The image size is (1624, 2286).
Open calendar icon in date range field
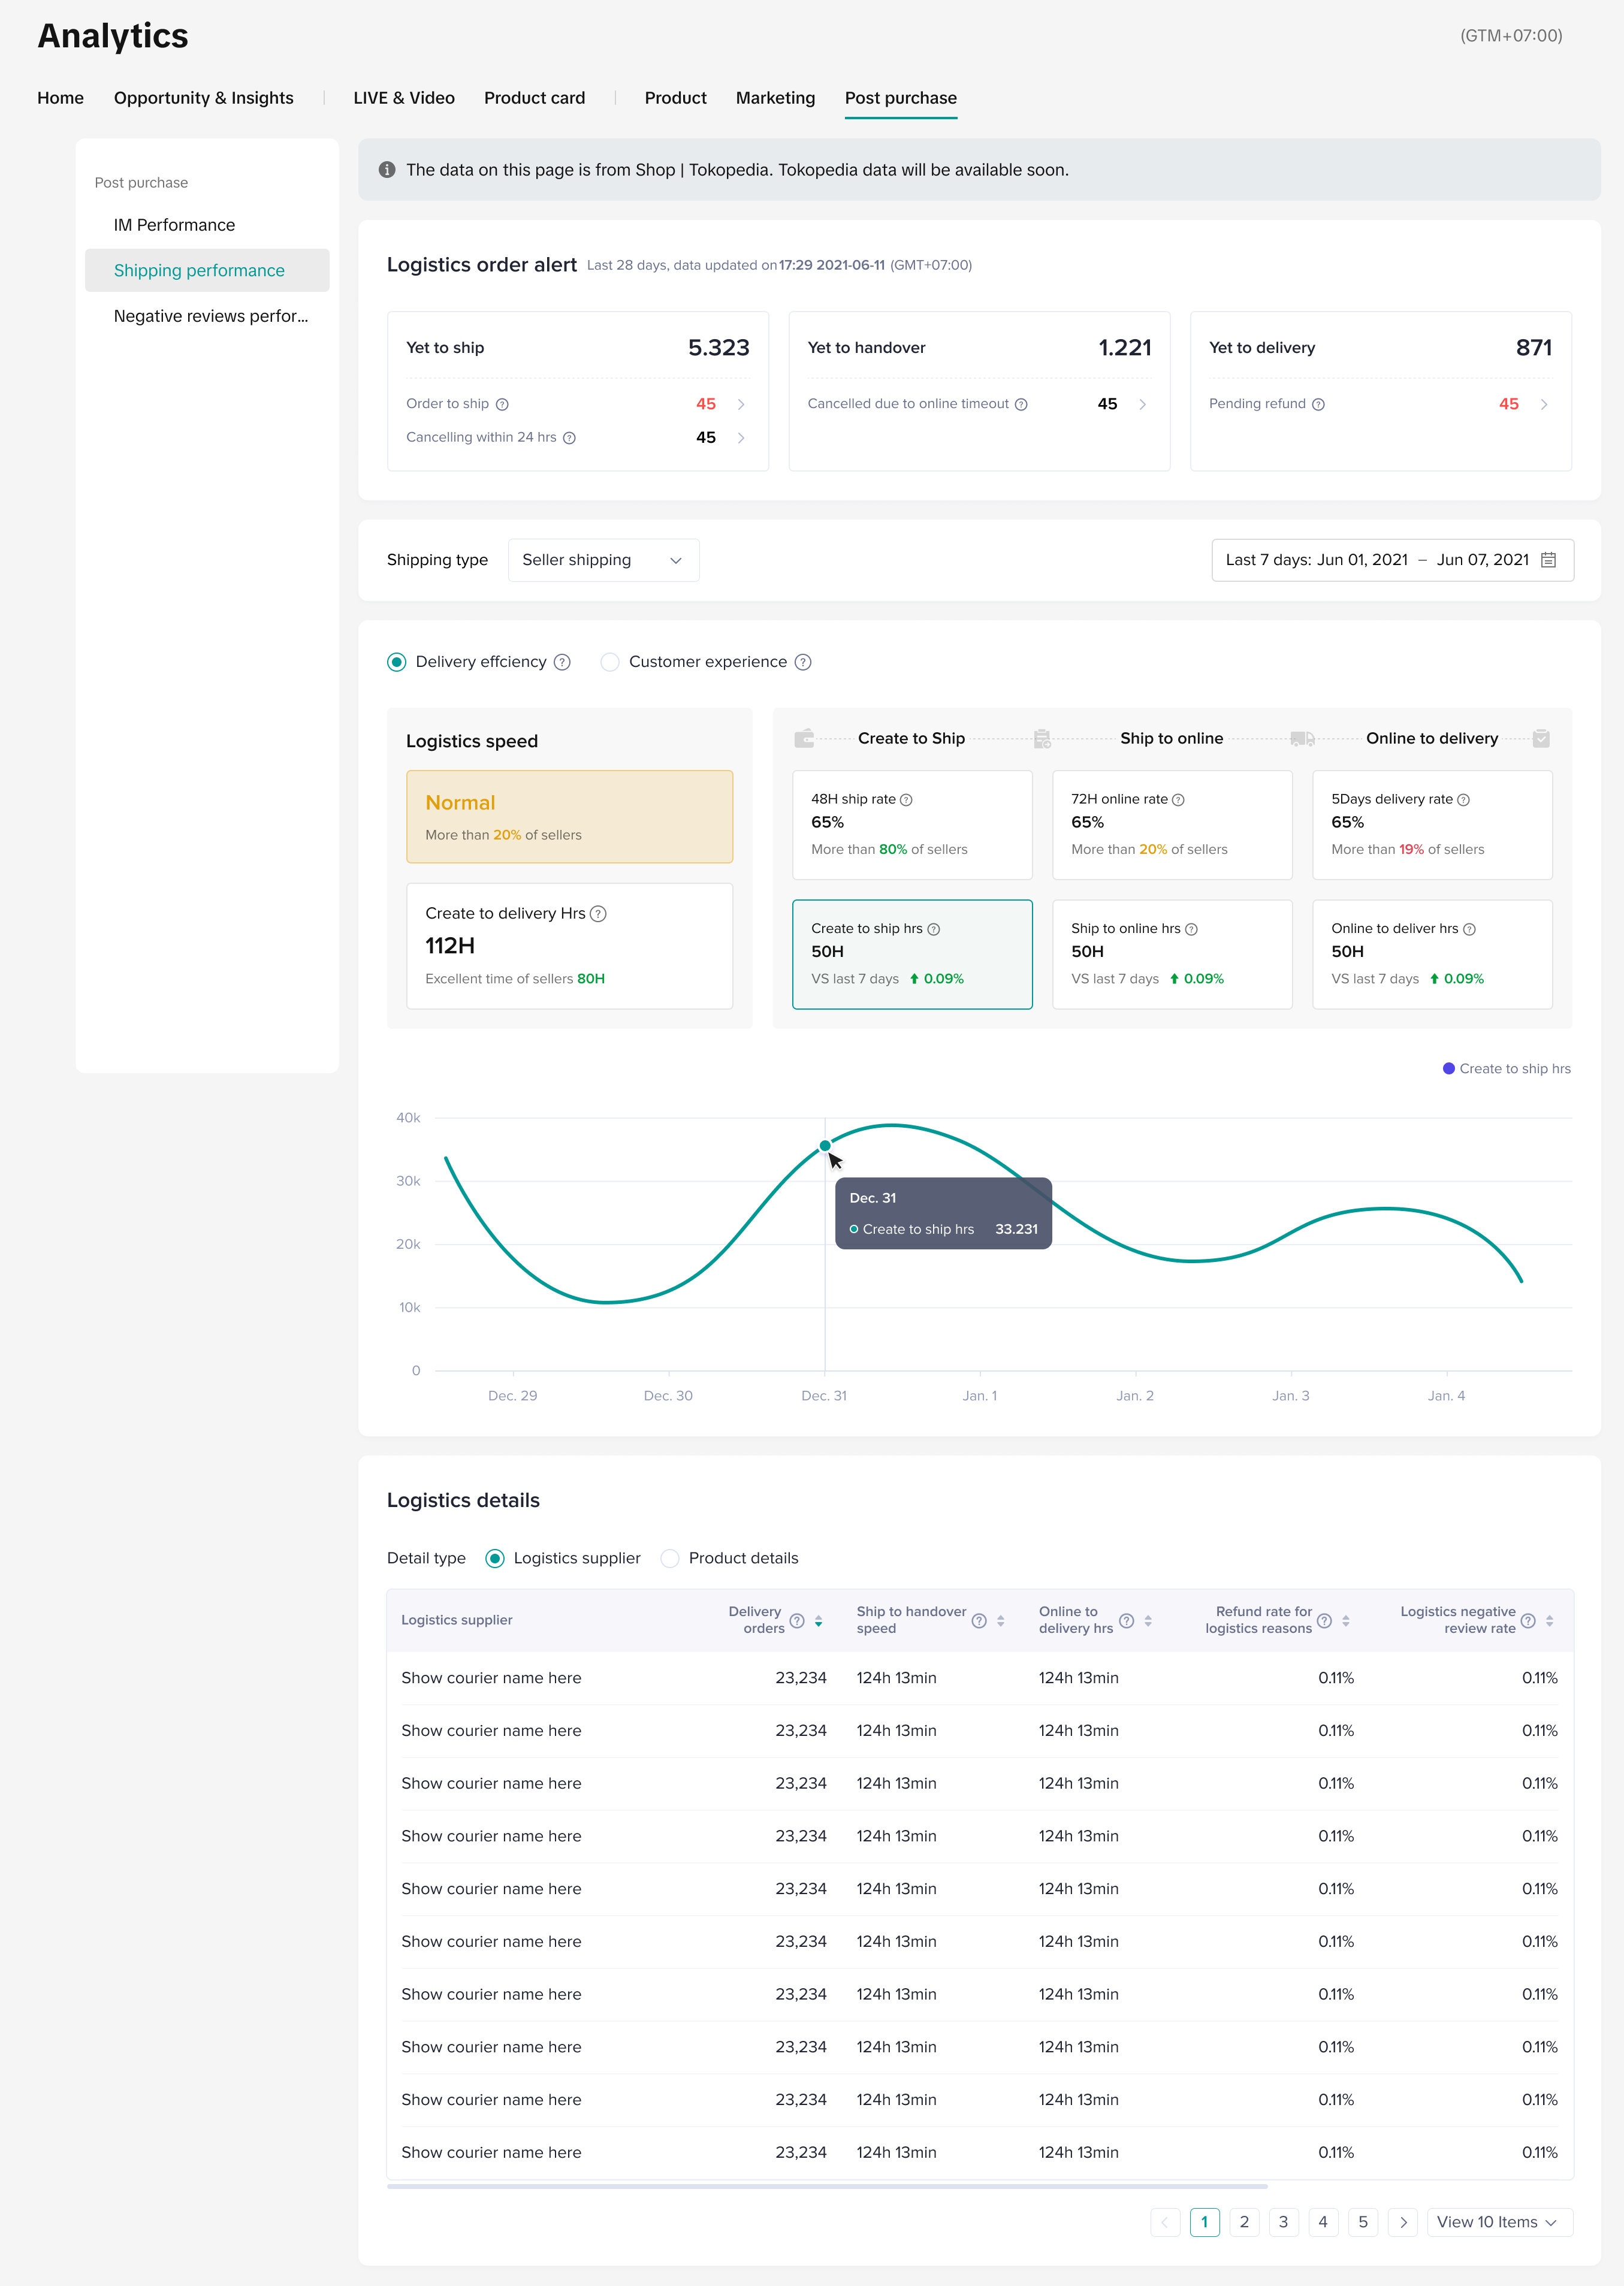pyautogui.click(x=1548, y=560)
